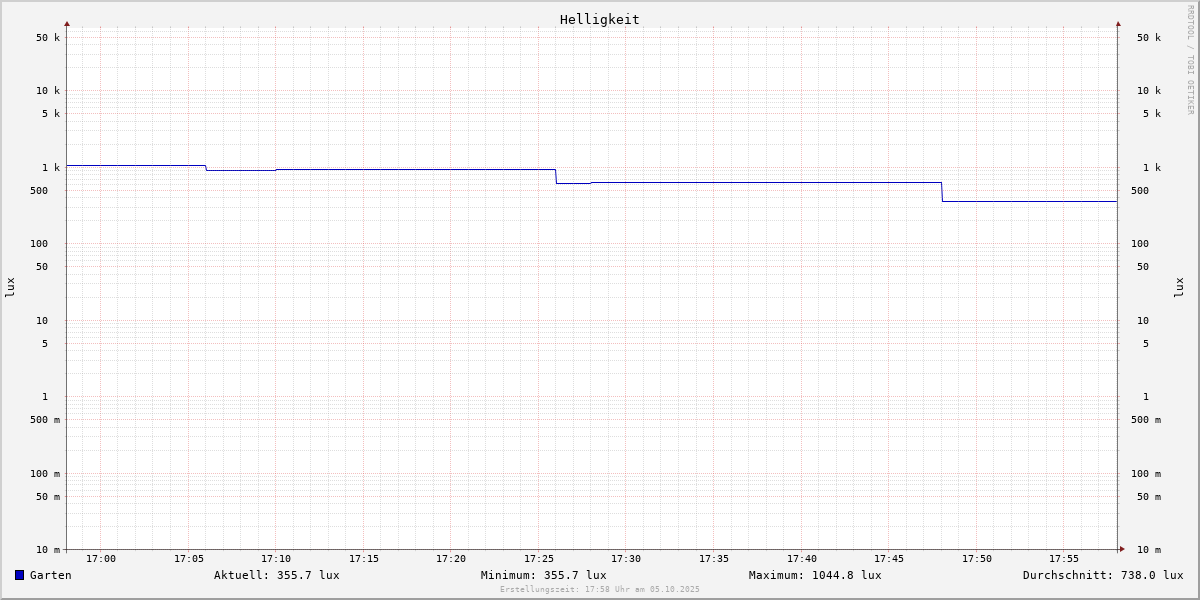The width and height of the screenshot is (1200, 600).
Task: Click the red arrowhead atop the left axis
Action: 67,23
